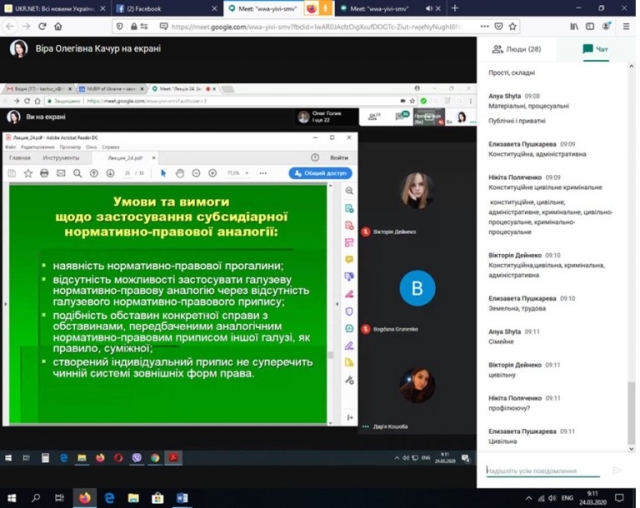
Task: Click the site lock icon in the address bar
Action: (134, 27)
